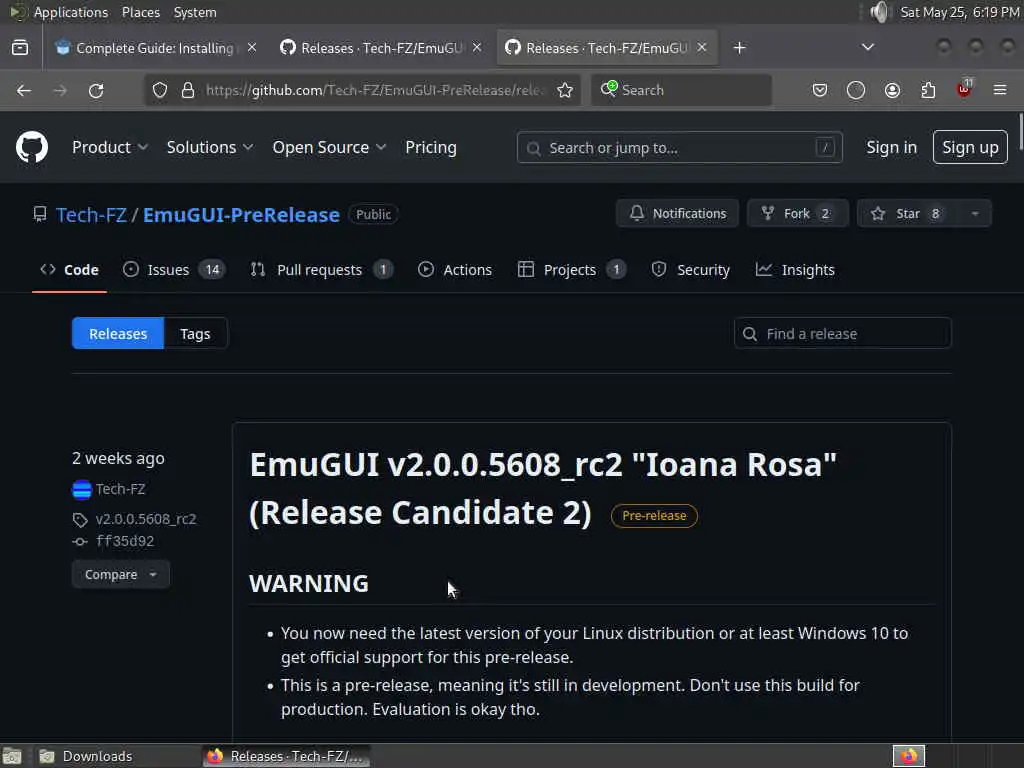Screen dimensions: 1024x768
Task: Click the Notifications button
Action: pos(677,214)
